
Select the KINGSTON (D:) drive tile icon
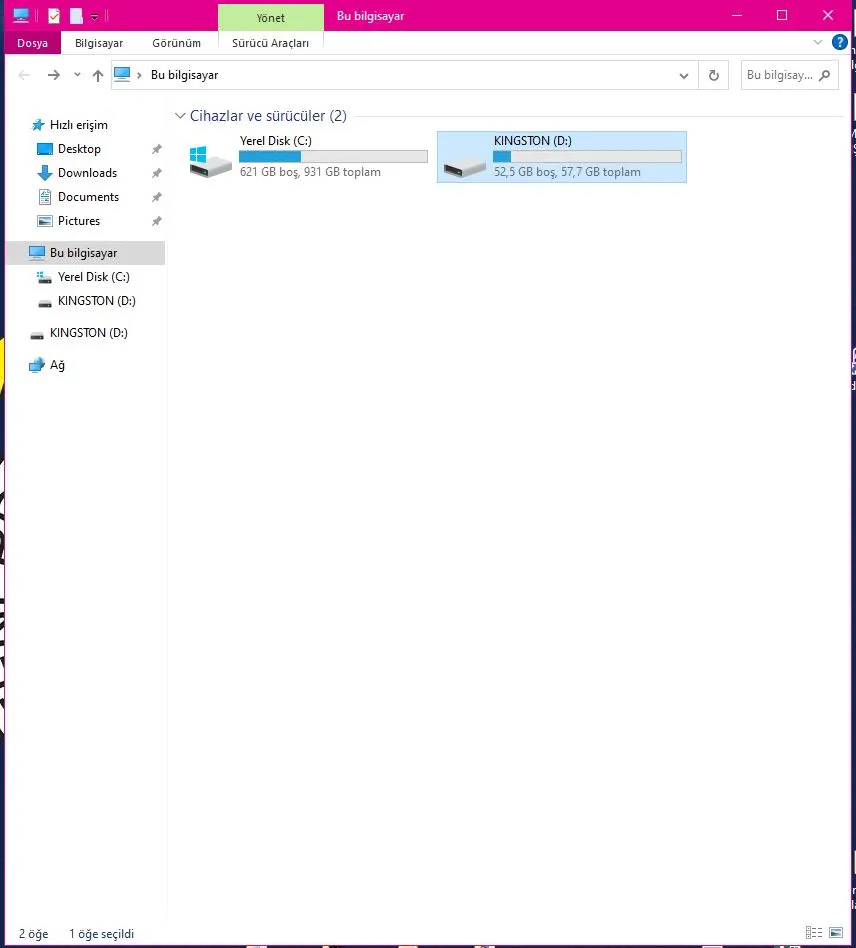tap(464, 166)
